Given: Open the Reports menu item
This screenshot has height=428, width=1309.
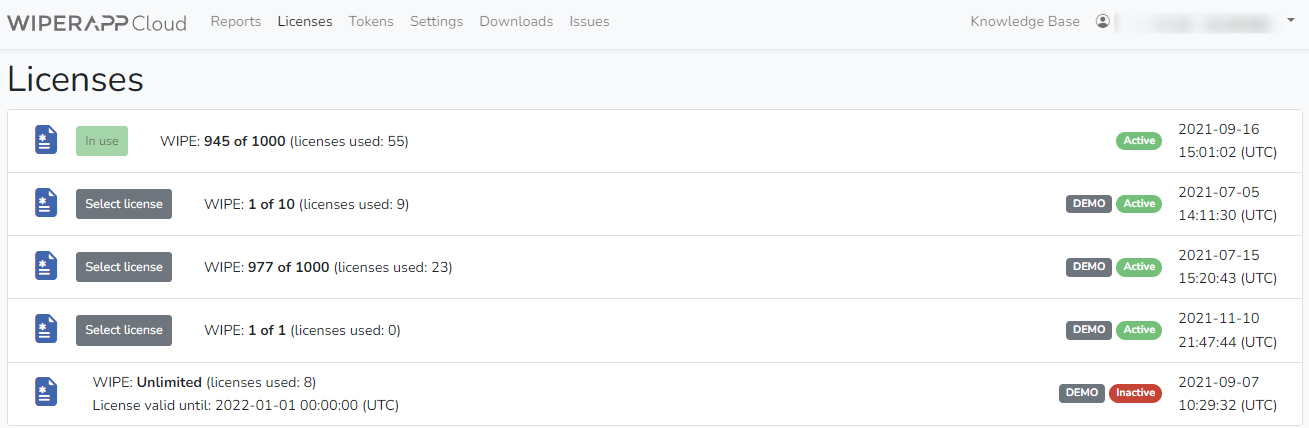Looking at the screenshot, I should [x=236, y=21].
